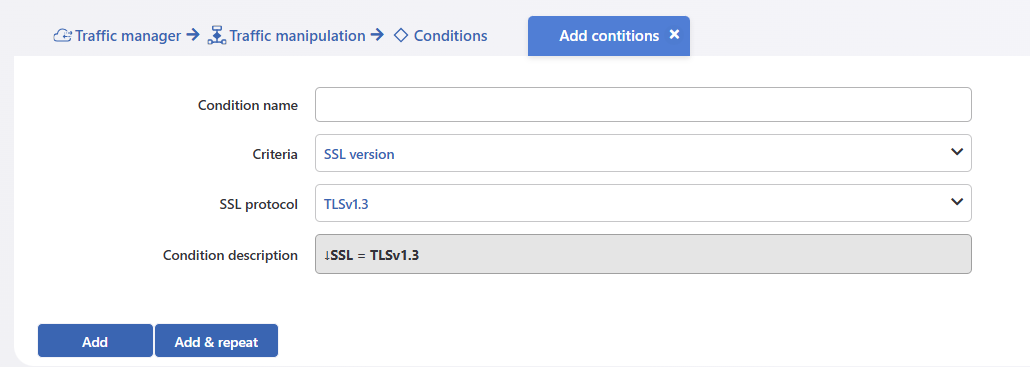
Task: Click the SSL protocol chevron arrow
Action: point(956,202)
